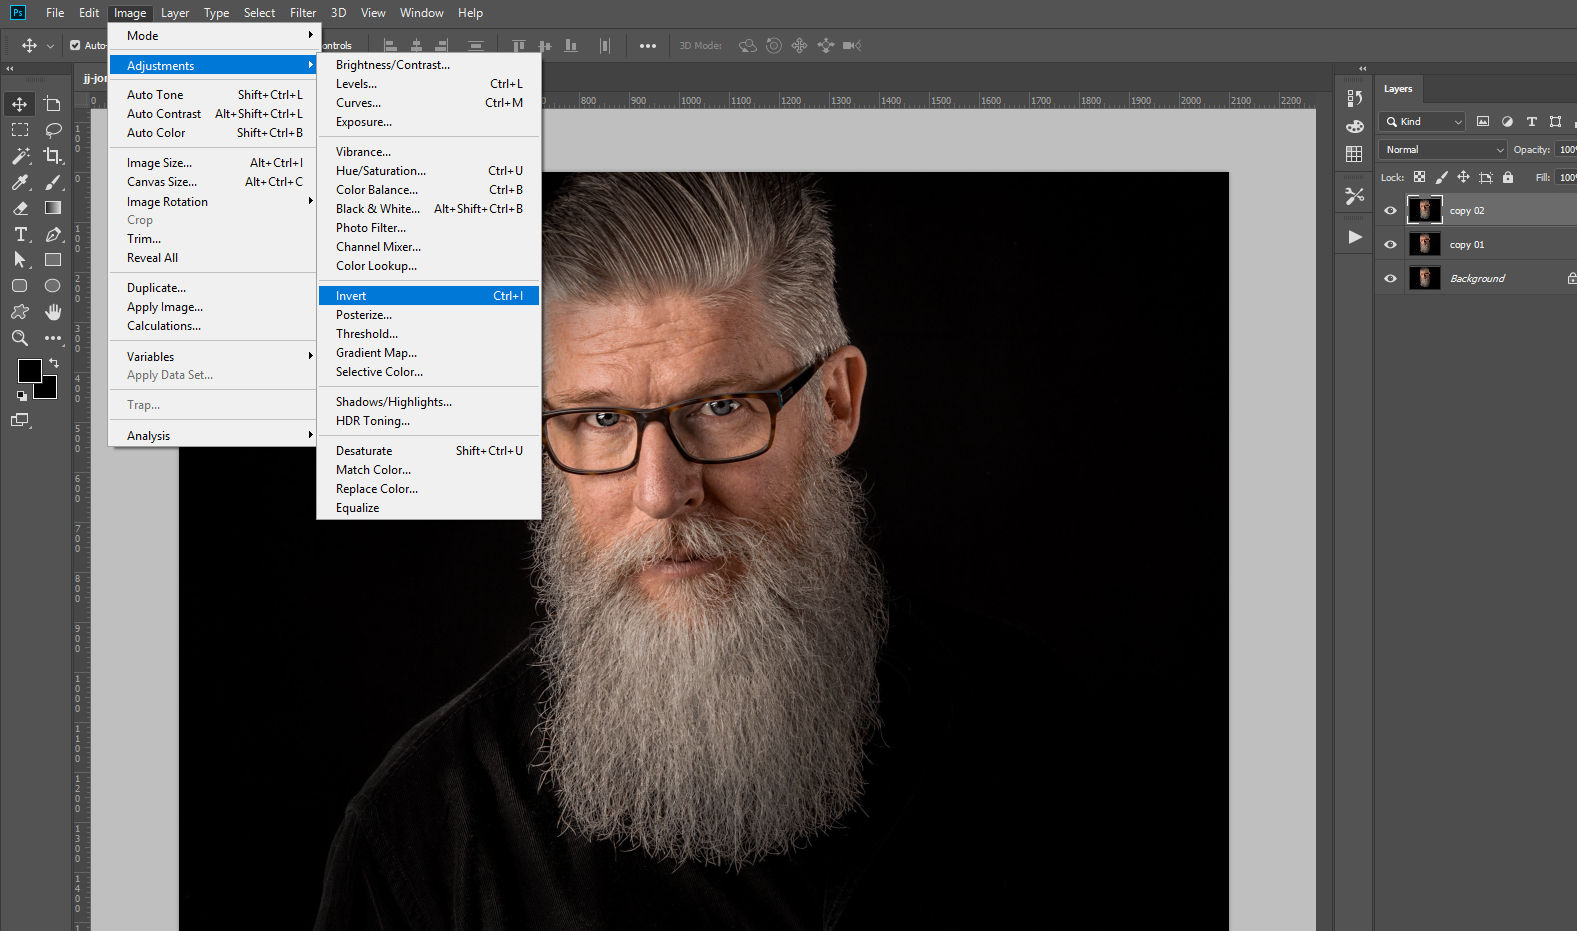Change screen mode icon in toolbar
Image resolution: width=1577 pixels, height=931 pixels.
[20, 420]
